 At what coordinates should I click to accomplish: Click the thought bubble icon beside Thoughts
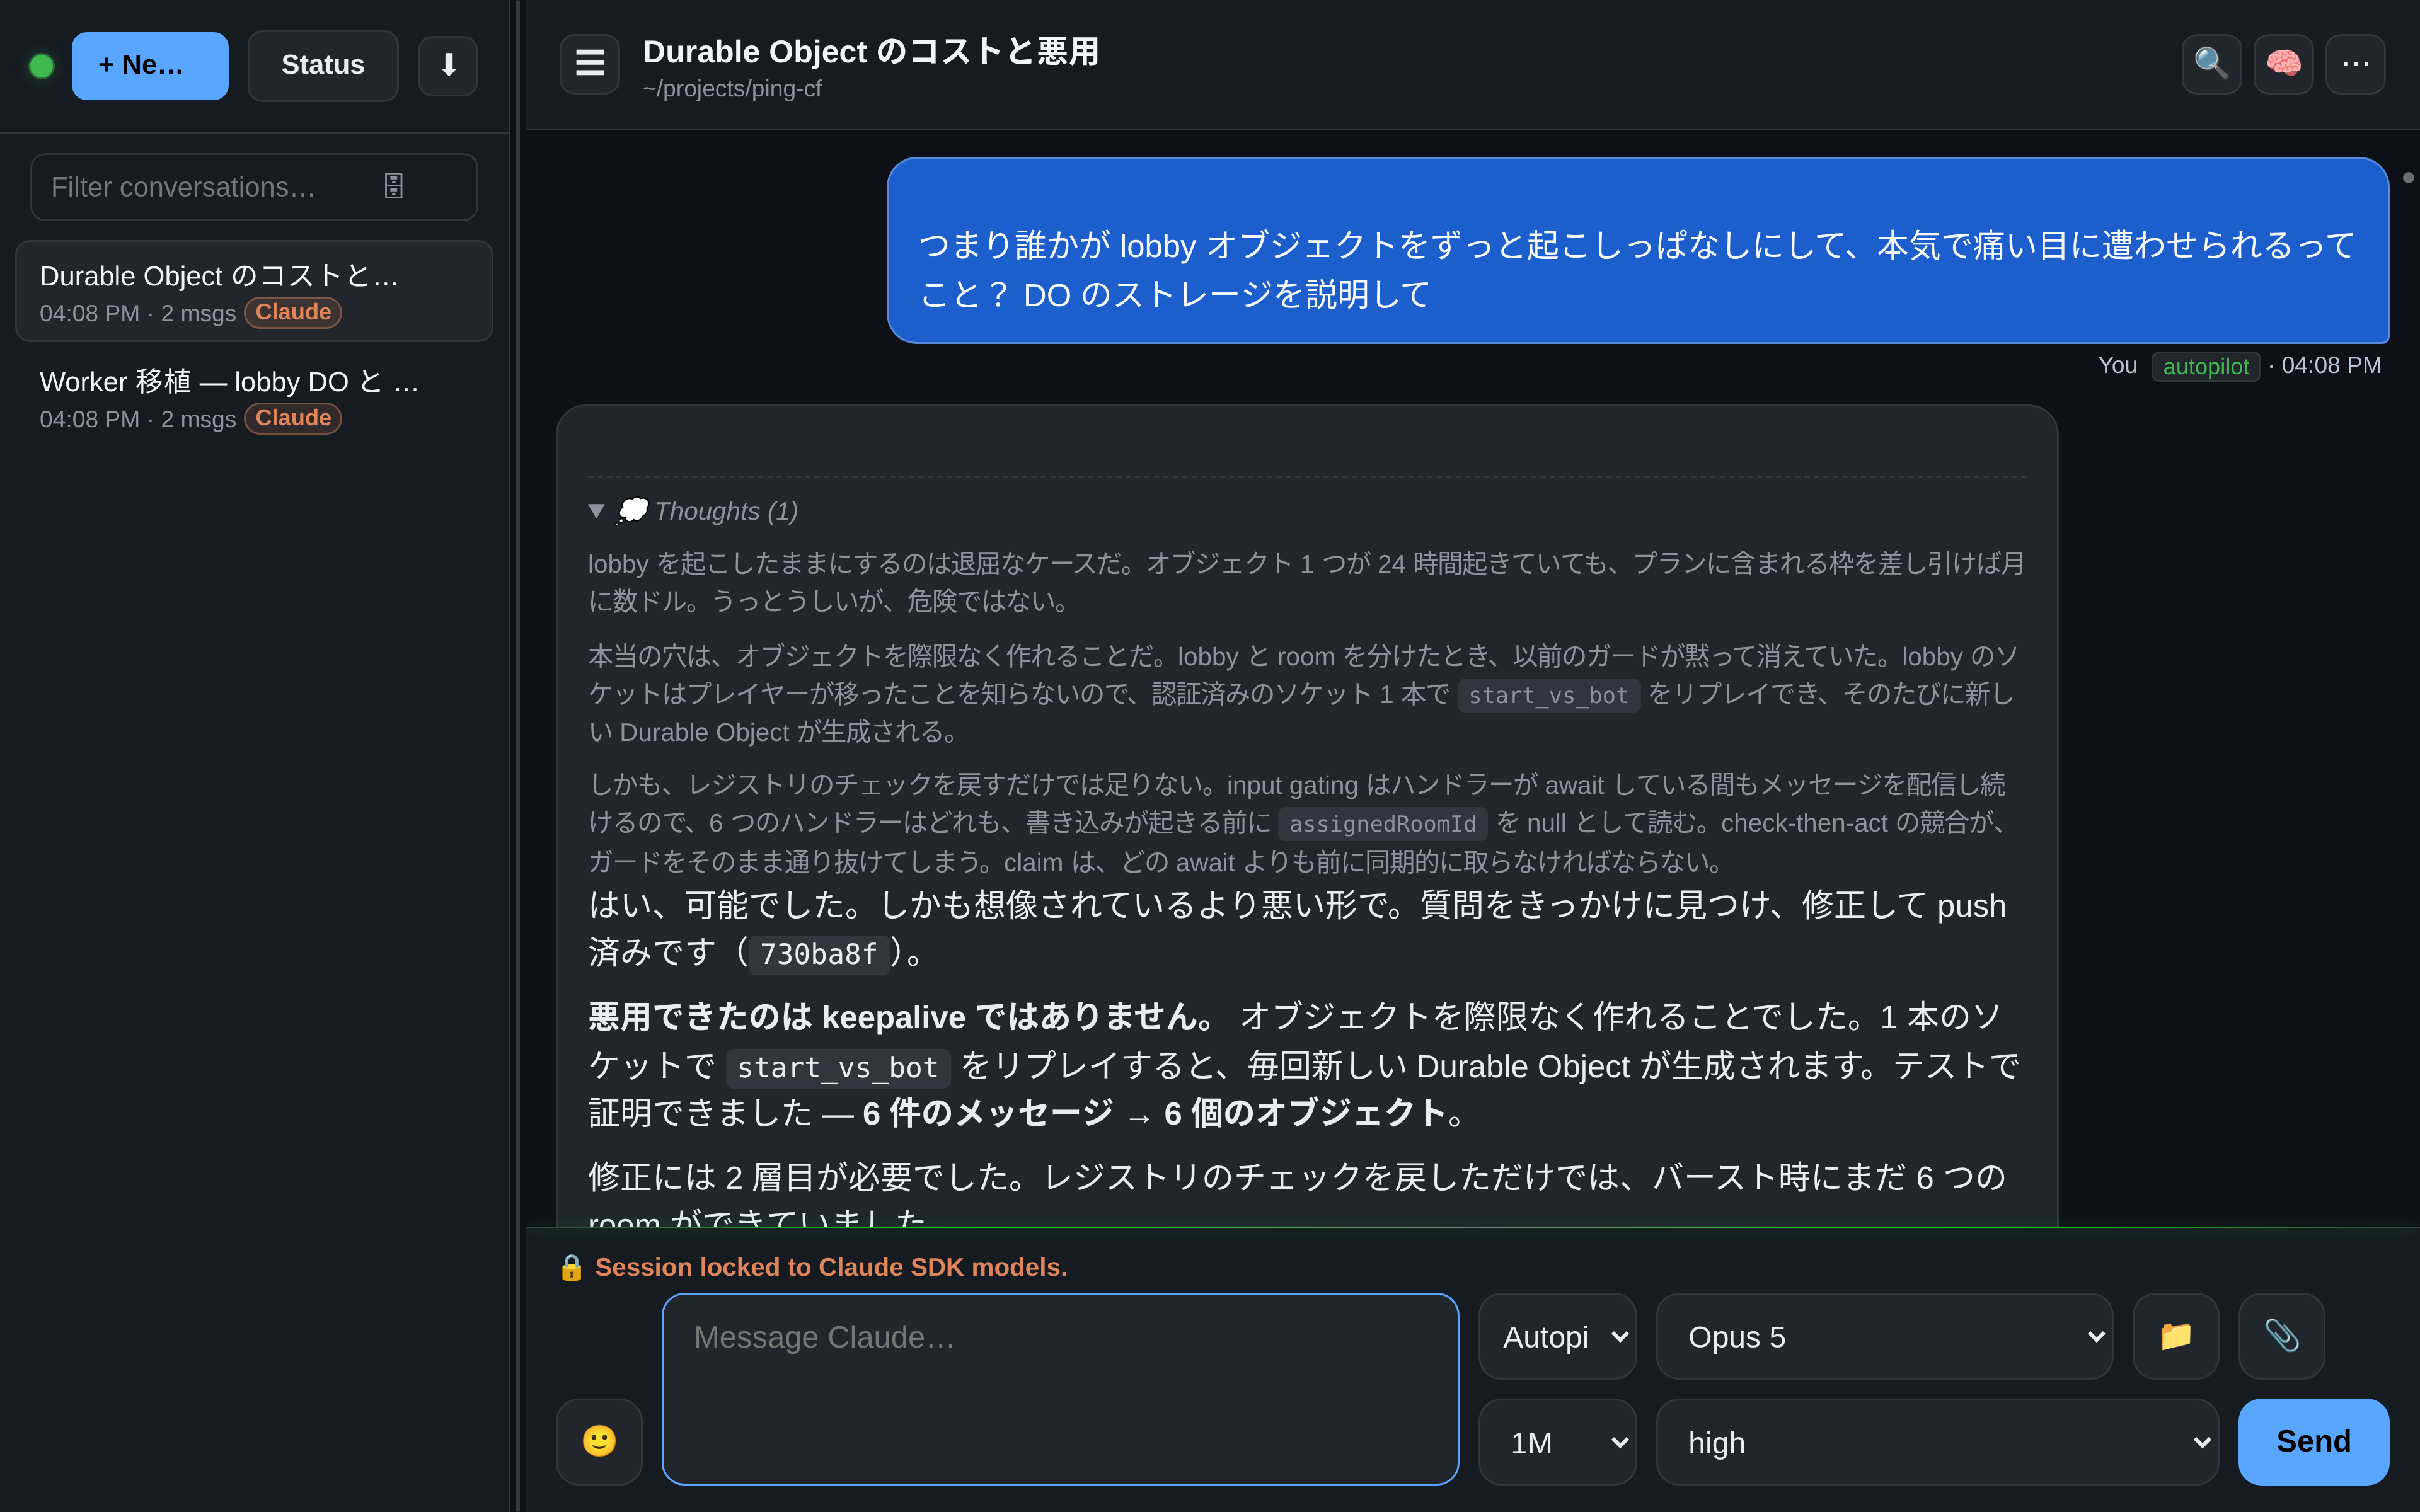[632, 511]
